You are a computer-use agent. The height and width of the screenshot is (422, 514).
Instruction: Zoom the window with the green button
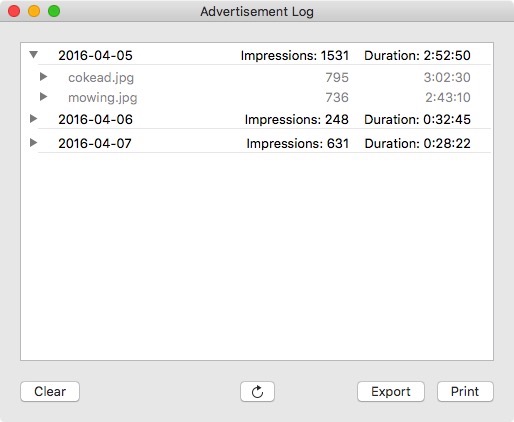click(54, 11)
